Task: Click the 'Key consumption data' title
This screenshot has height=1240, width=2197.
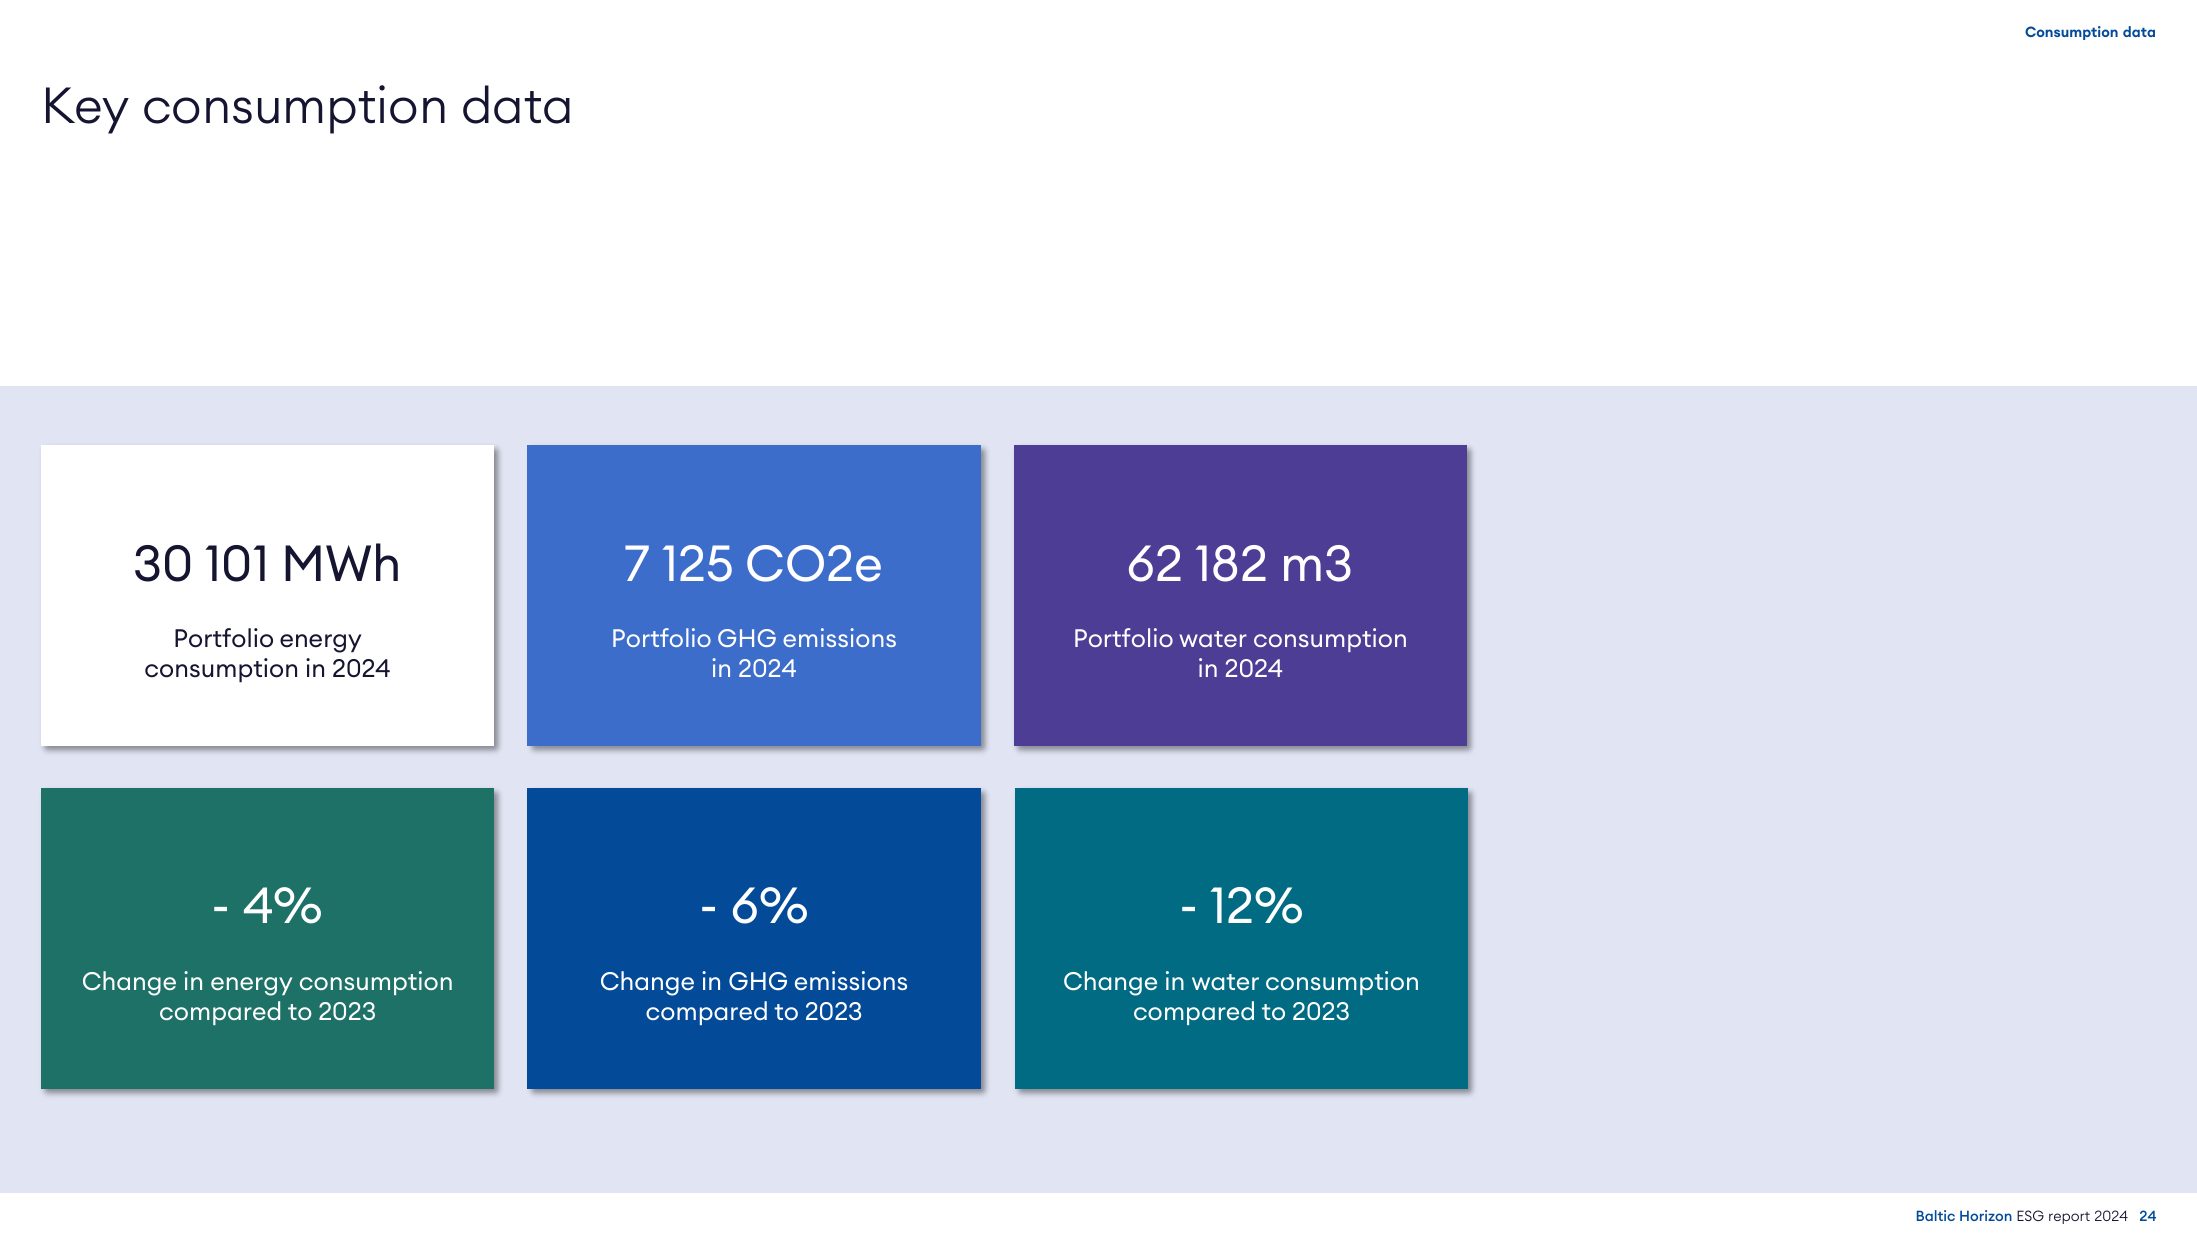Action: point(307,107)
